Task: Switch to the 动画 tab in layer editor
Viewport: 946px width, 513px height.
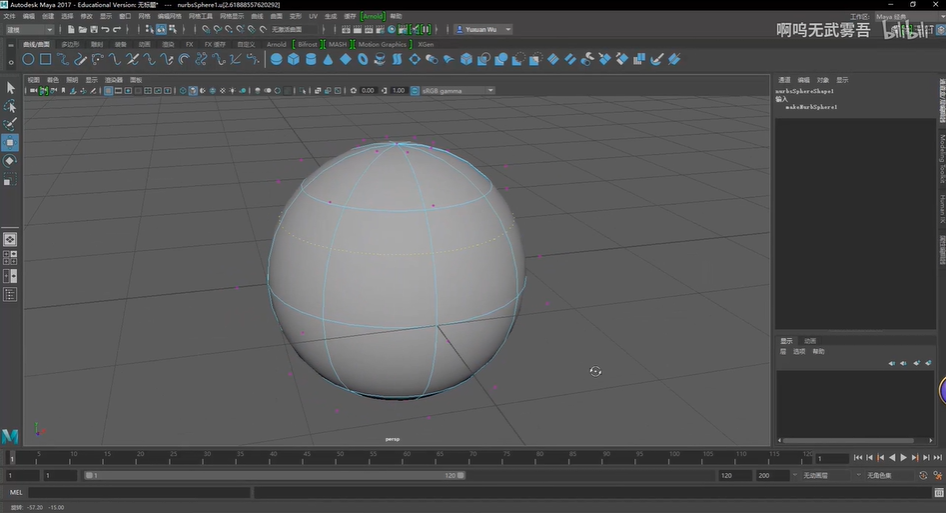Action: tap(810, 341)
